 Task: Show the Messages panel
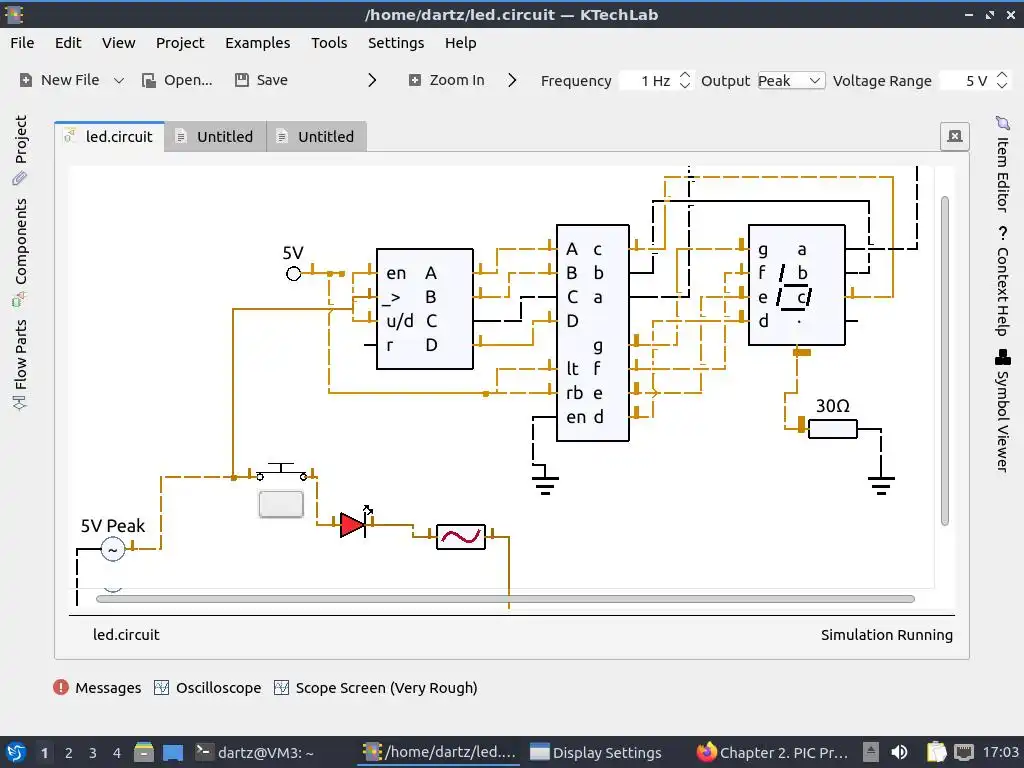click(x=97, y=688)
